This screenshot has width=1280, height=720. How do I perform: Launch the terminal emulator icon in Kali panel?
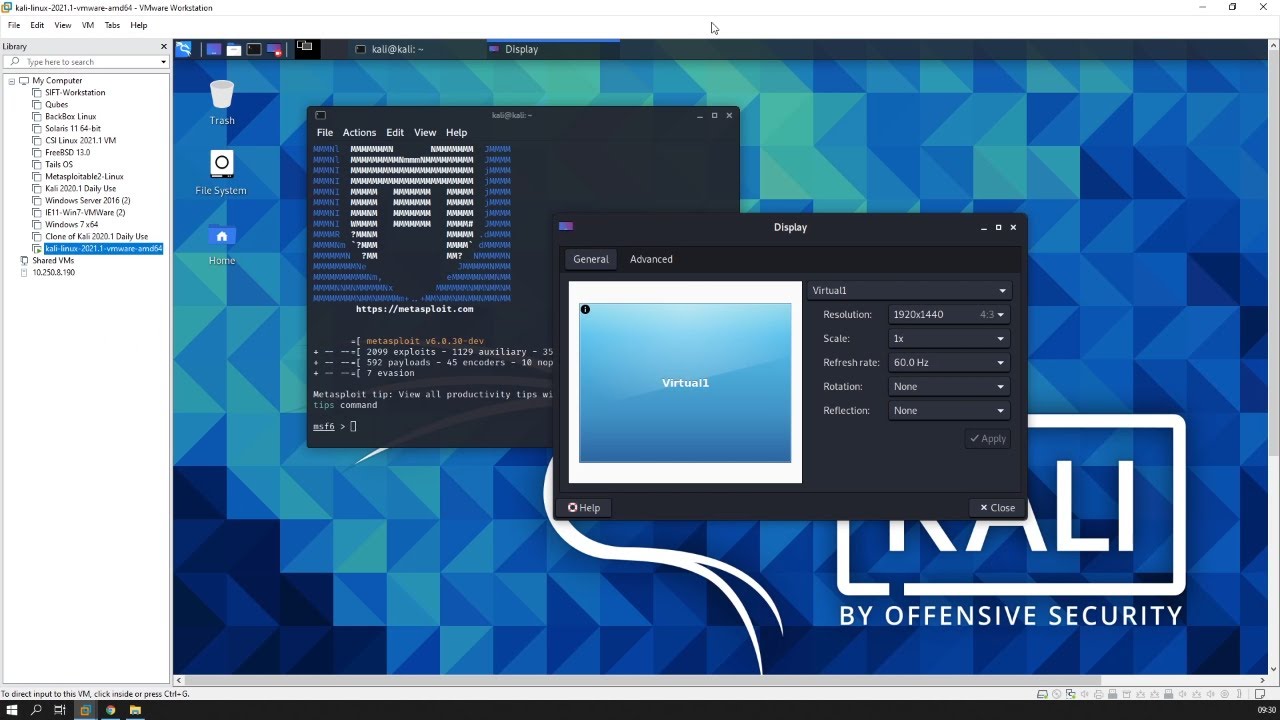click(x=254, y=49)
